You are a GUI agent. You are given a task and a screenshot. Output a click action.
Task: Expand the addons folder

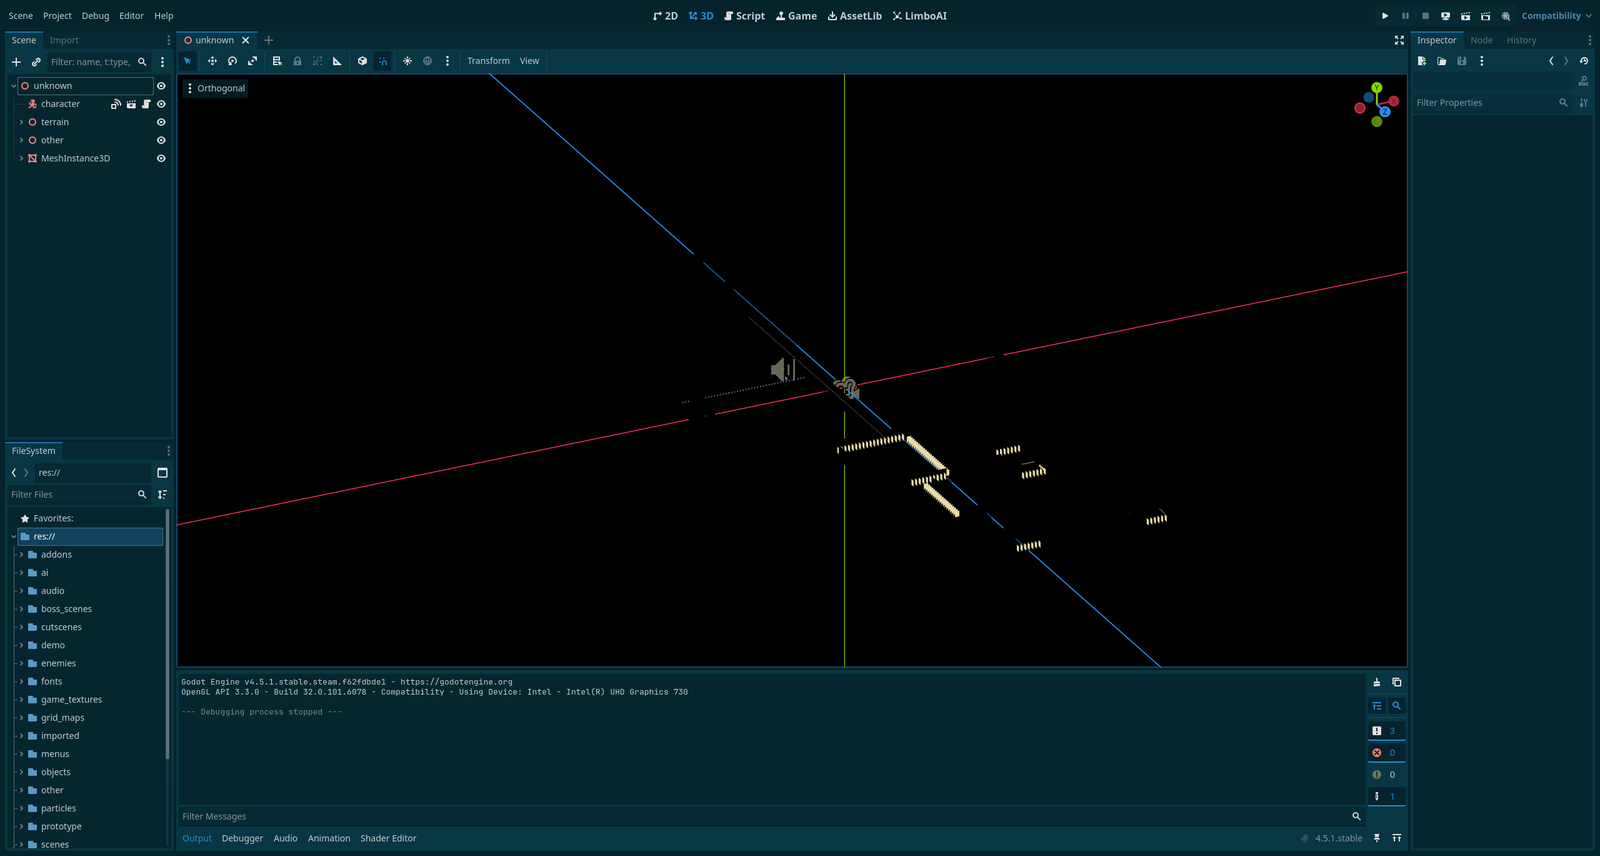coord(21,555)
